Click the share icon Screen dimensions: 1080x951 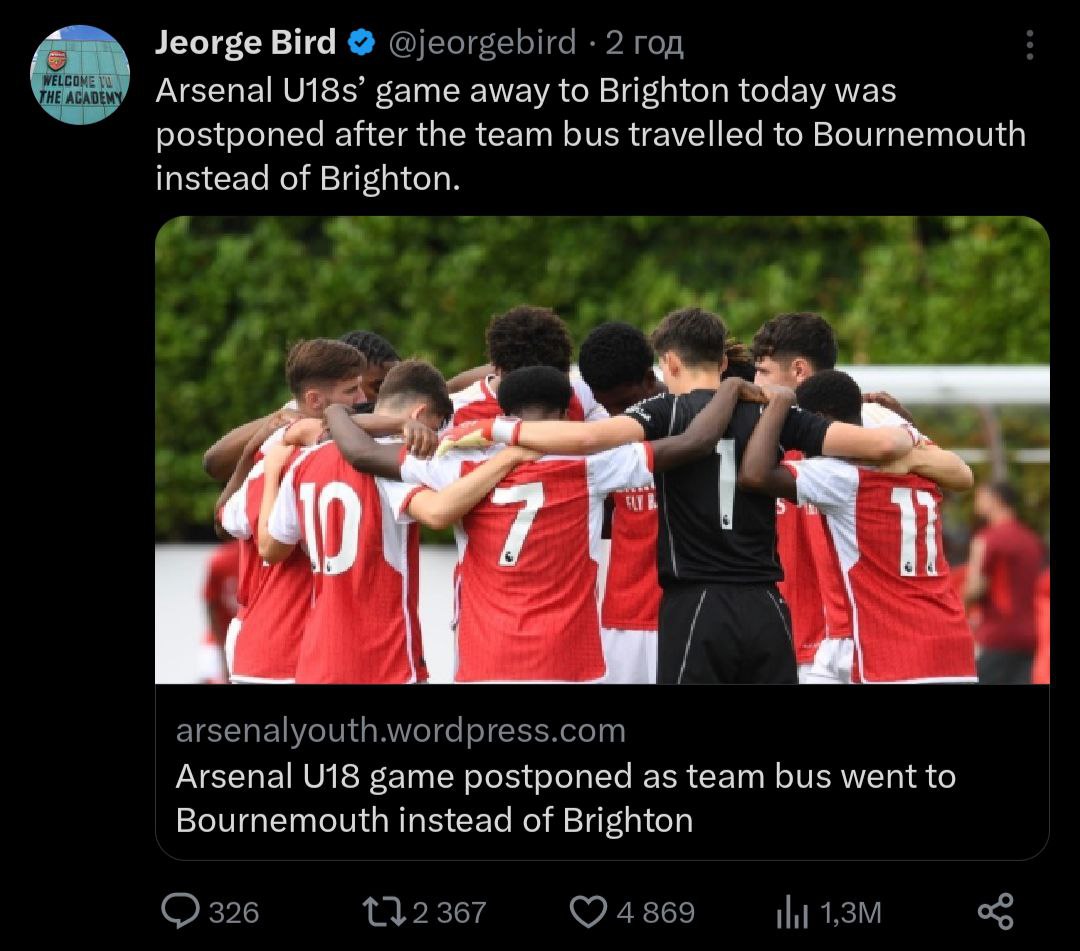995,911
